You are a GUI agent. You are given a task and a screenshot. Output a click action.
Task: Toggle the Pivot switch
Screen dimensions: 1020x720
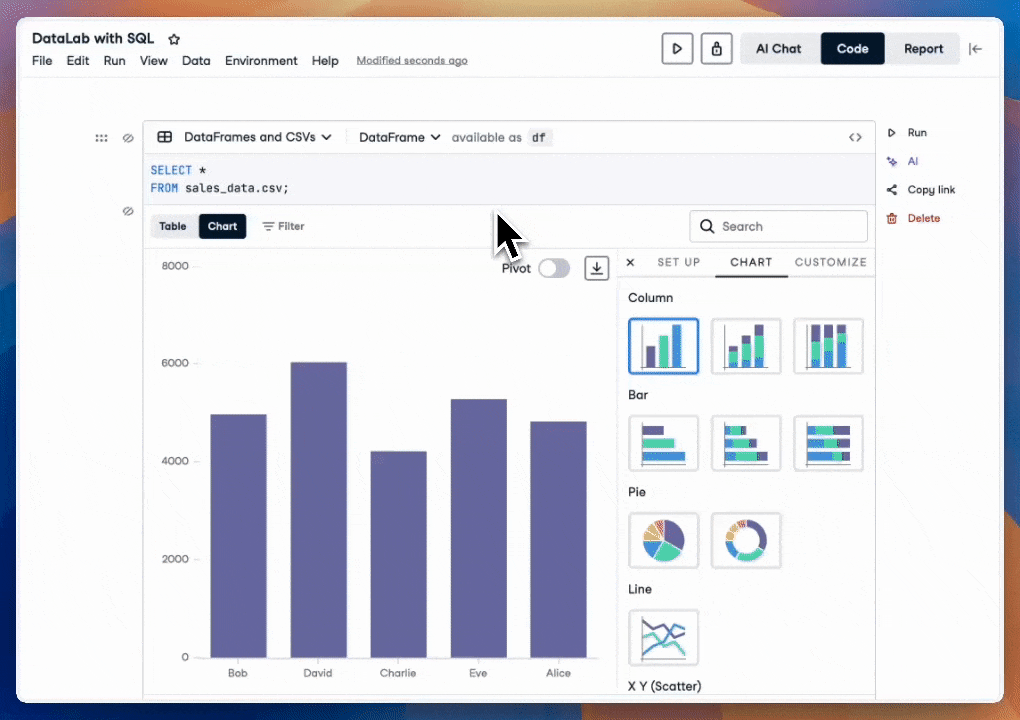(554, 269)
